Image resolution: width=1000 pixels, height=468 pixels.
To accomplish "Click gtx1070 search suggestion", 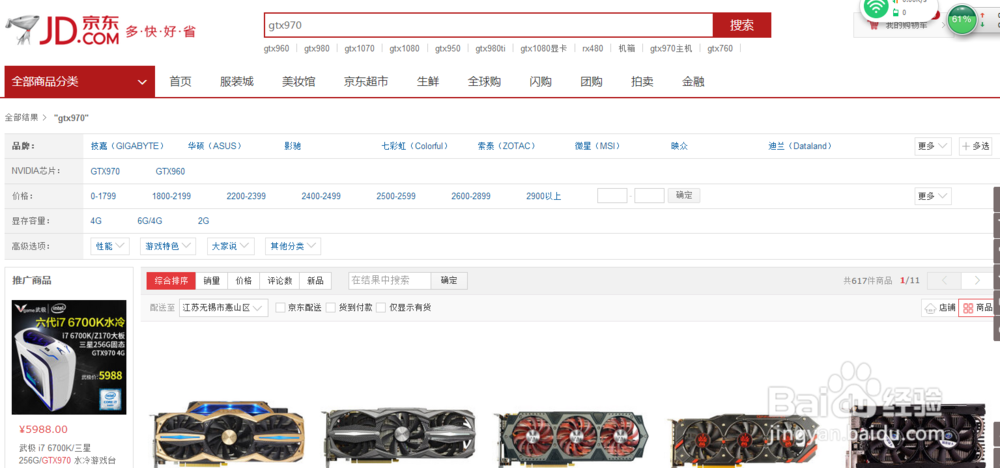I will point(360,48).
